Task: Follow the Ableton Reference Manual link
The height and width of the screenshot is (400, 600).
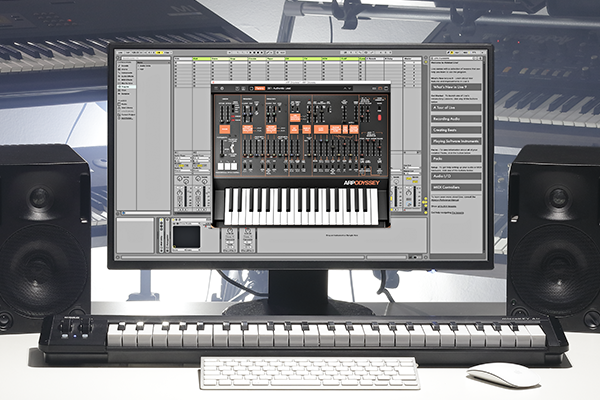Action: point(446,200)
